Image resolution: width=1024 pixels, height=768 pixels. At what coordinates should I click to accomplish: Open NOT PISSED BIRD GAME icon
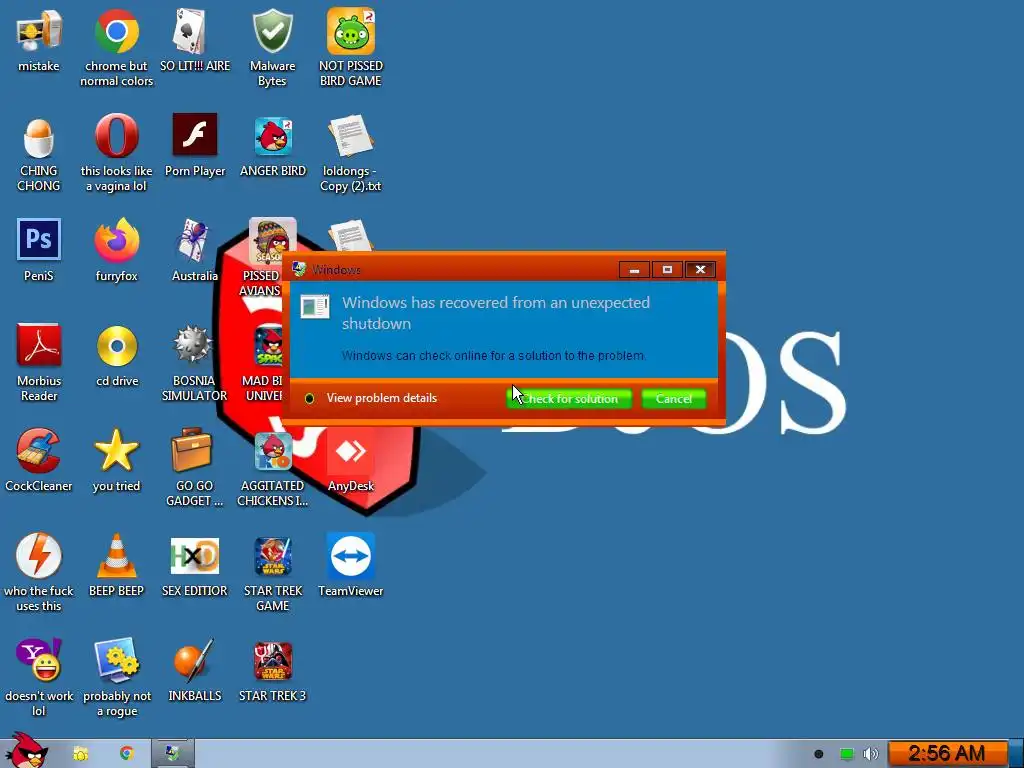pos(351,31)
